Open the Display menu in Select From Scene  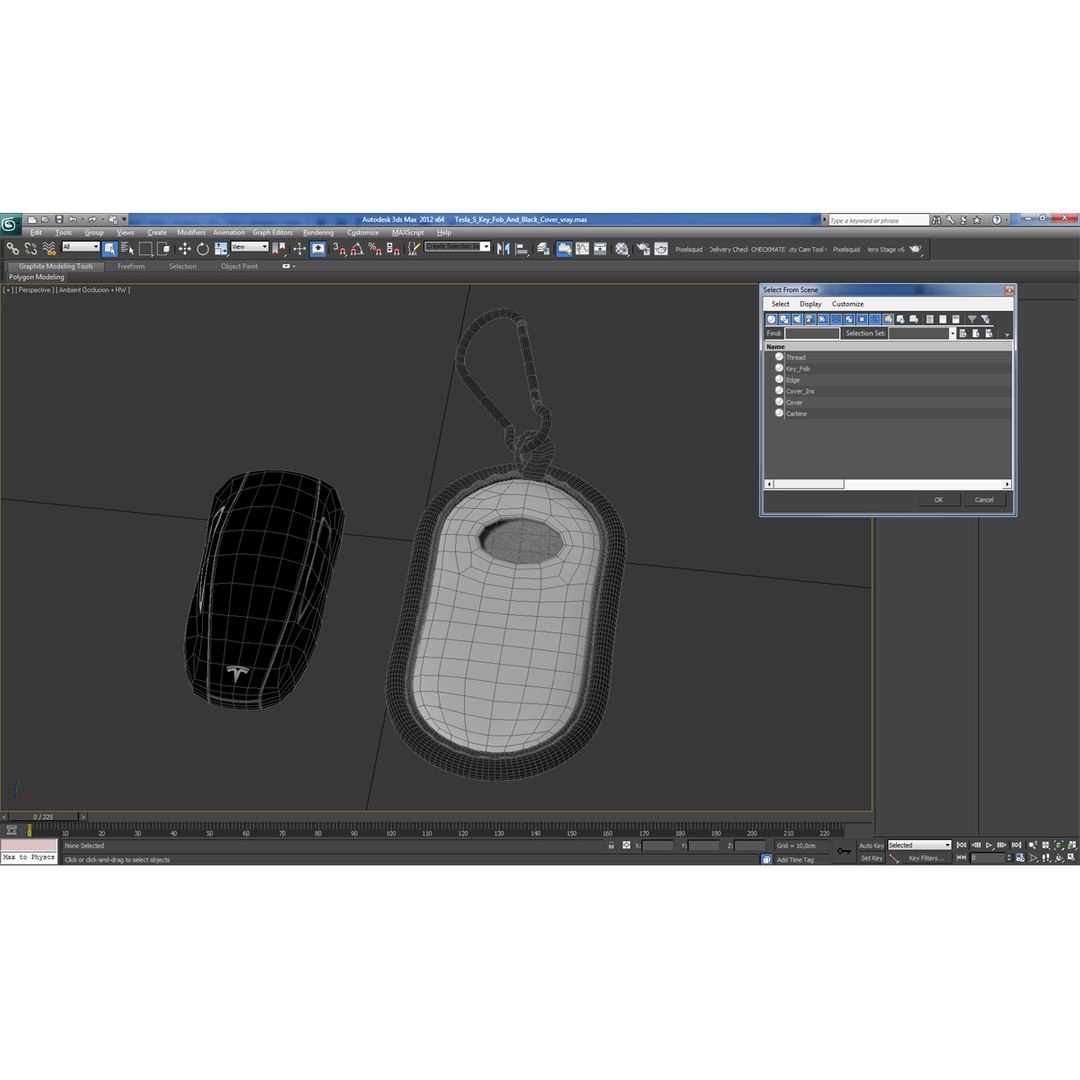pos(810,304)
